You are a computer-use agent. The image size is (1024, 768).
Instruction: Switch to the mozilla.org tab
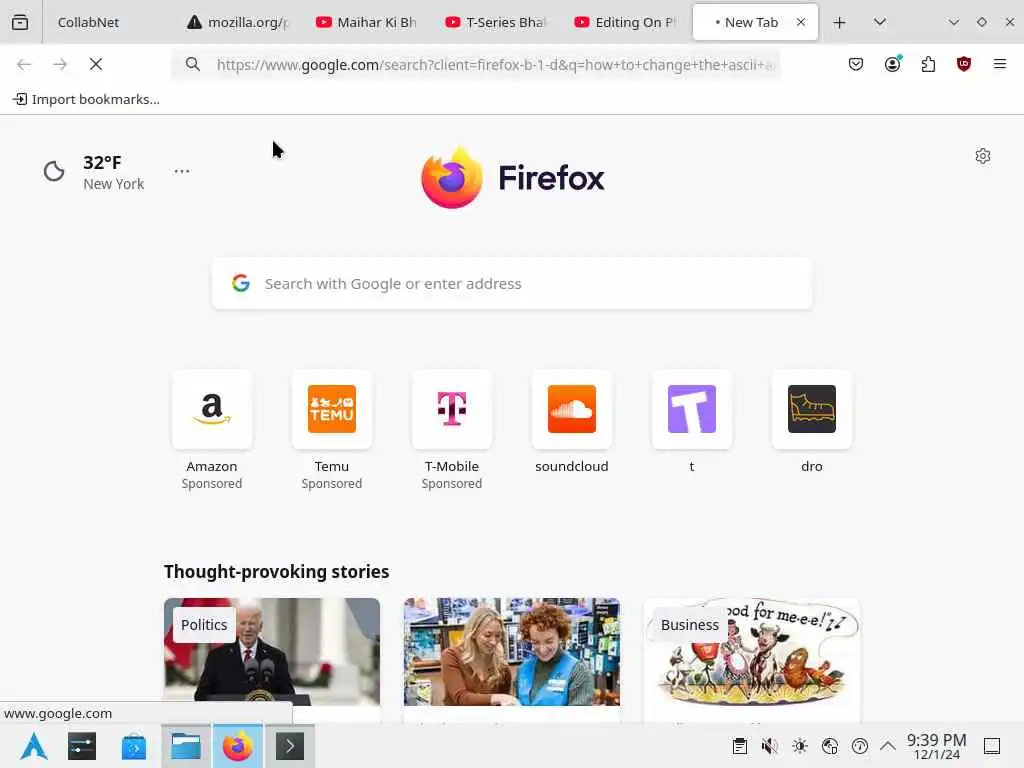pyautogui.click(x=238, y=22)
